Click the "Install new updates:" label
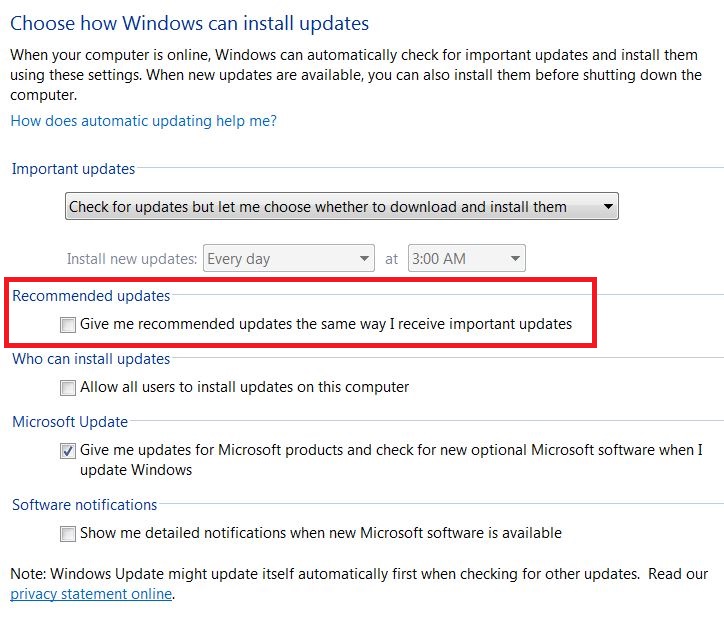Screen dimensions: 724x628 [x=132, y=259]
